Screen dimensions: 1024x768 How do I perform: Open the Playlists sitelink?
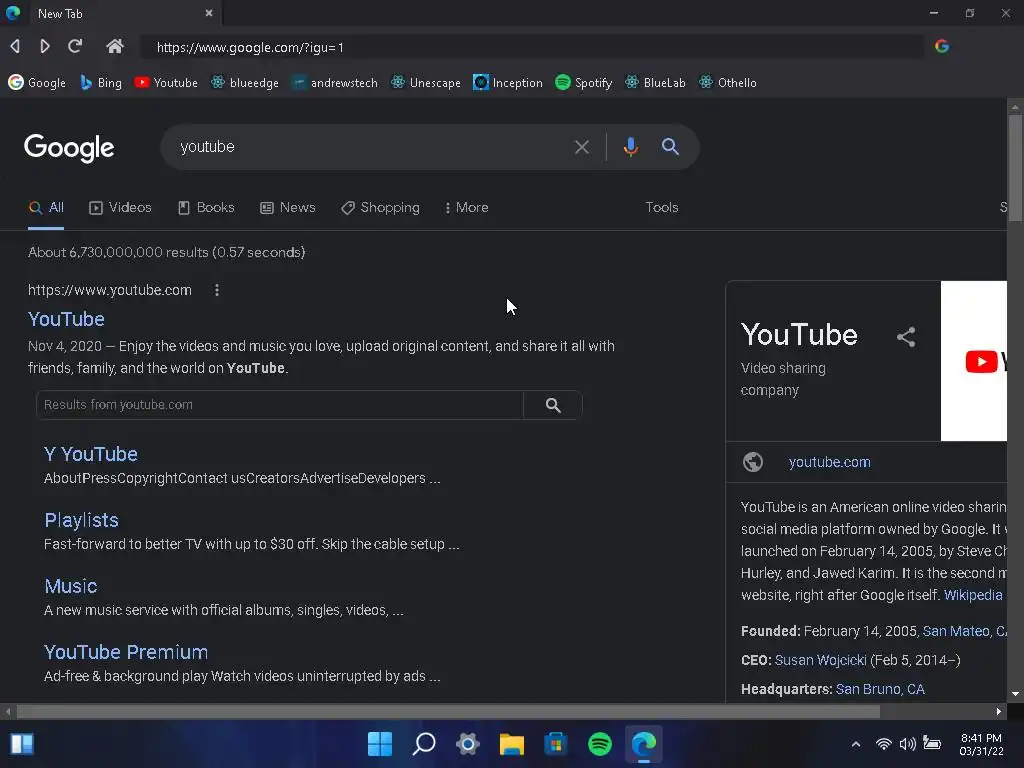[x=82, y=520]
